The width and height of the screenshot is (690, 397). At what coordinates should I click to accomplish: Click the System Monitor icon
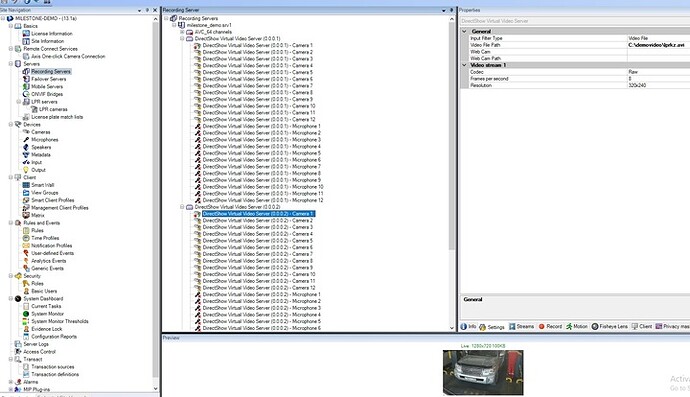[26, 314]
